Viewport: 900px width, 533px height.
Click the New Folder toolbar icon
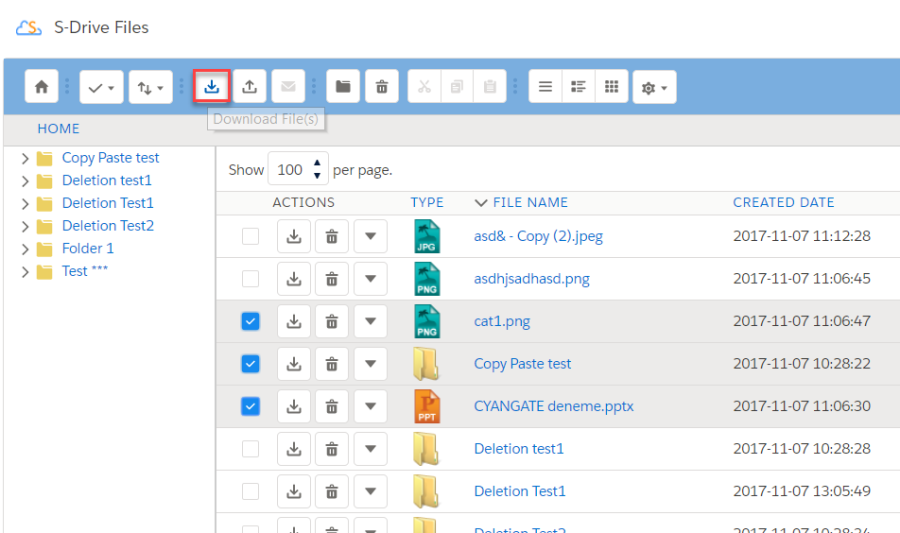tap(343, 87)
